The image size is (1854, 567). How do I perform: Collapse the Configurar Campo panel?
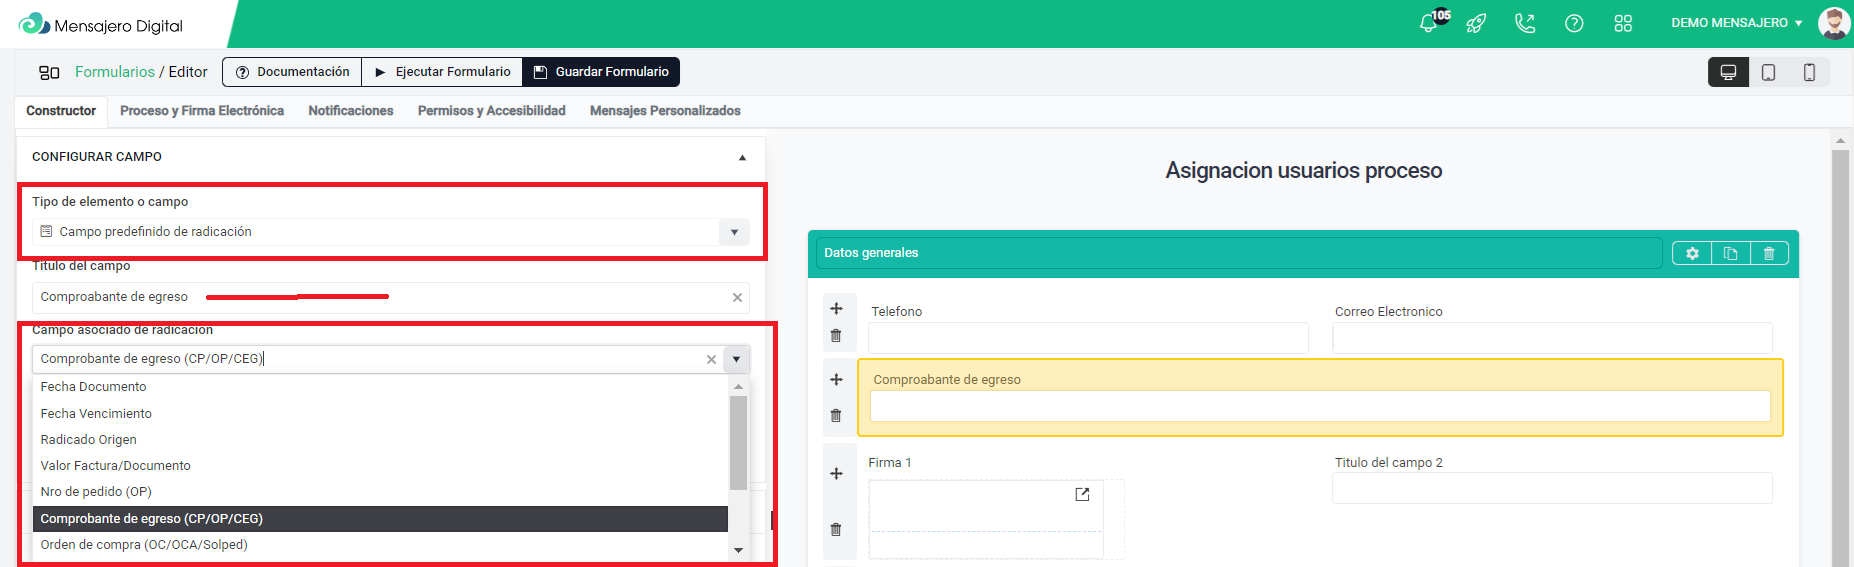(x=742, y=157)
